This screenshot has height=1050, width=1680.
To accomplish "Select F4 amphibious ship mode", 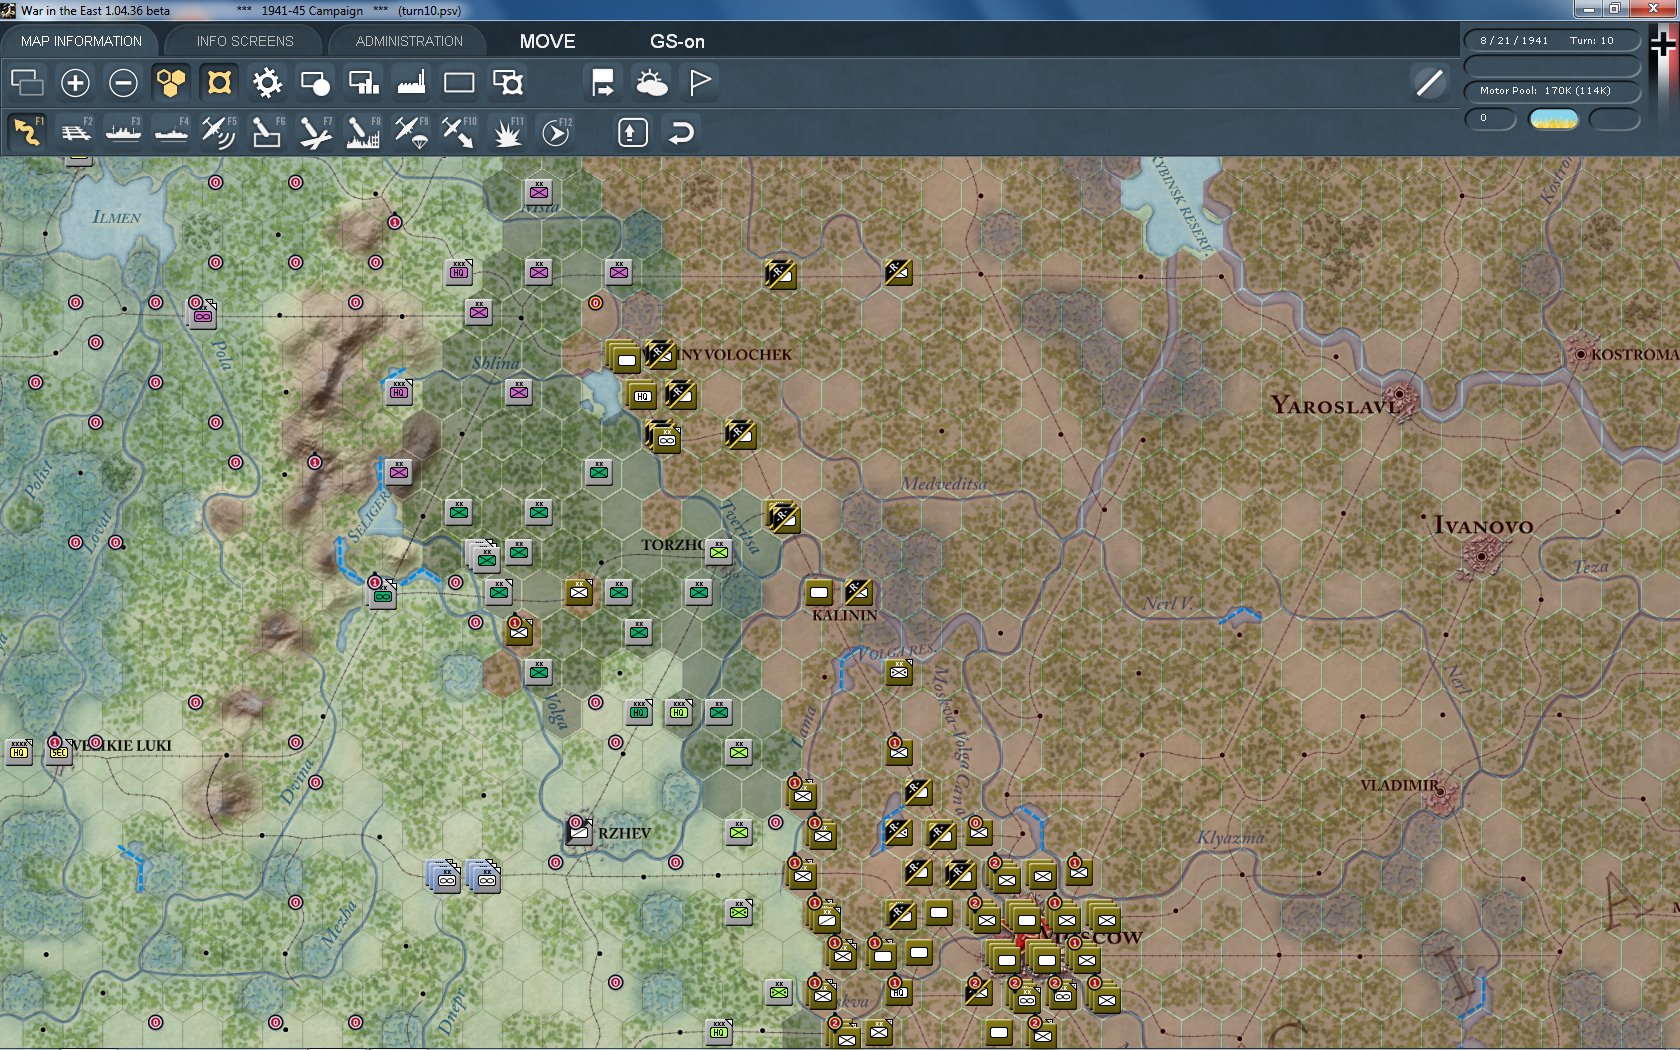I will click(x=171, y=131).
